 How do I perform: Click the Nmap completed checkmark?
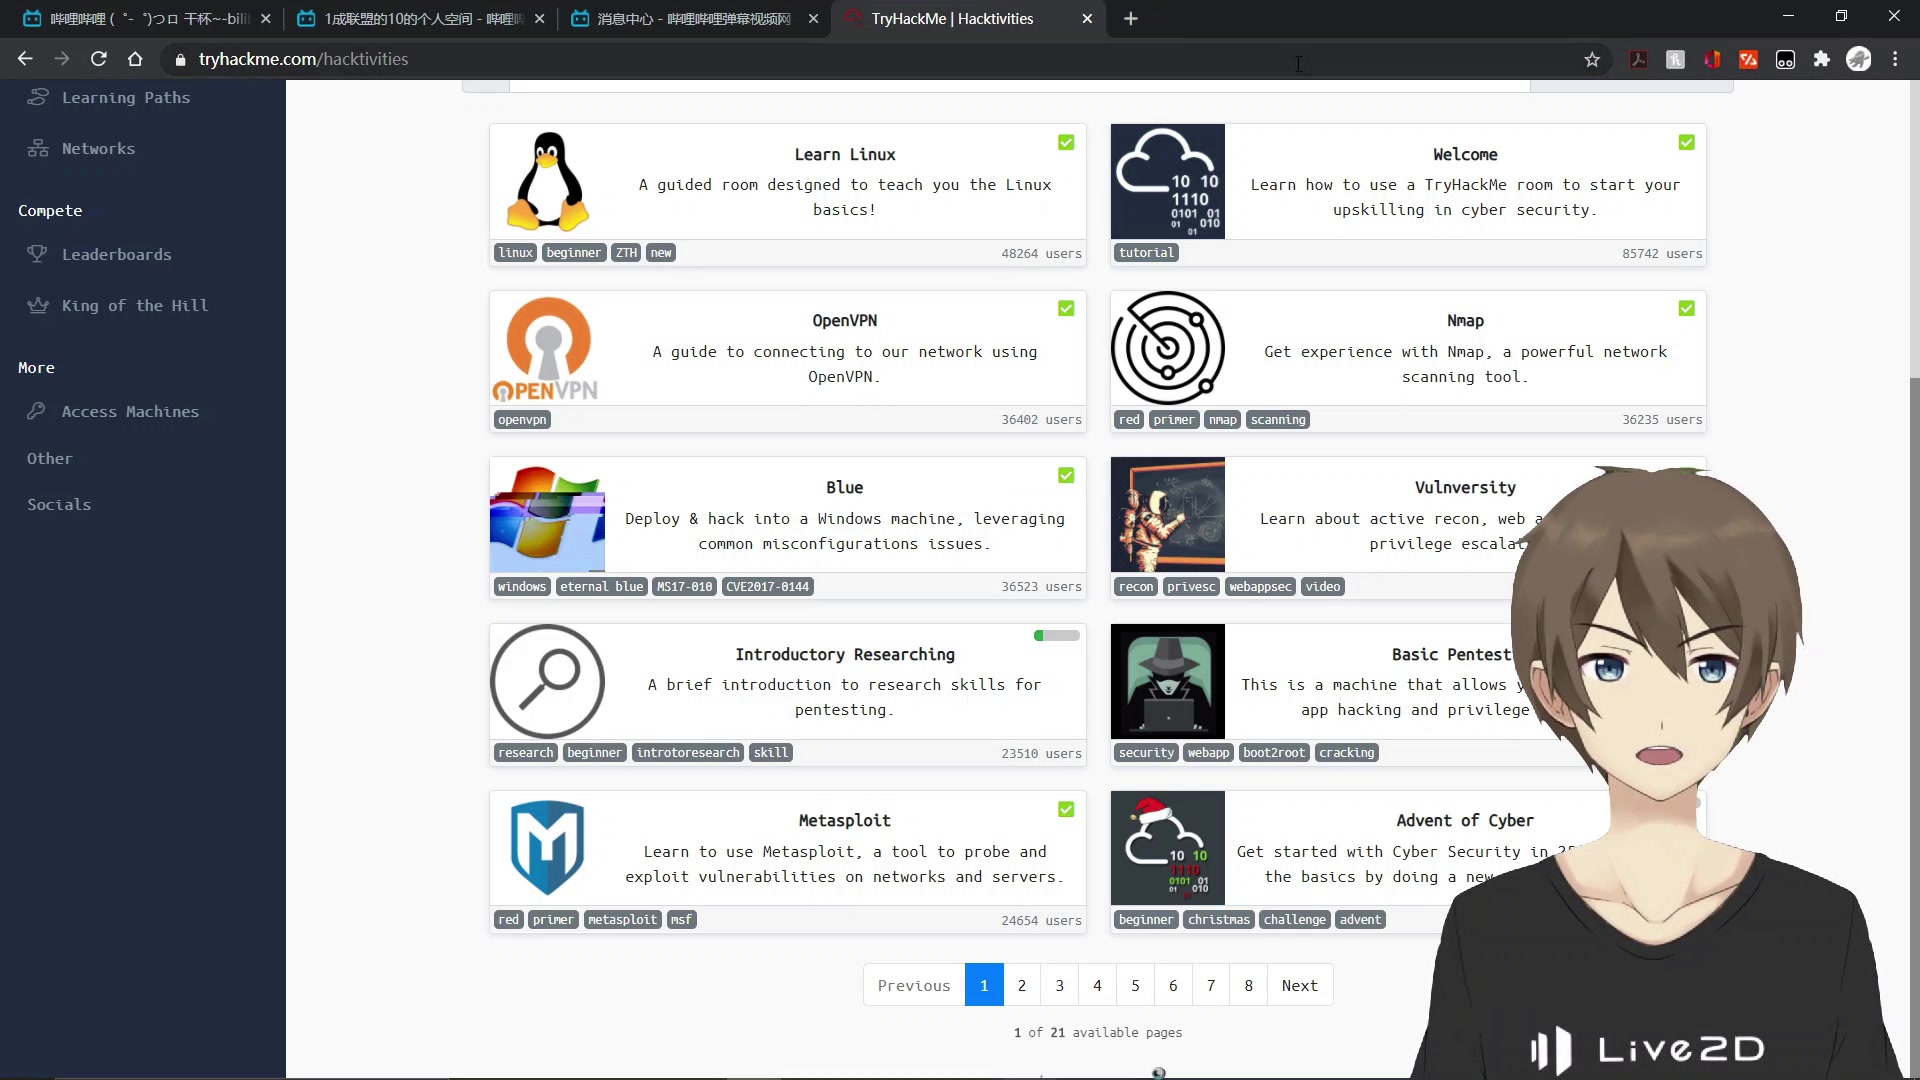tap(1687, 308)
